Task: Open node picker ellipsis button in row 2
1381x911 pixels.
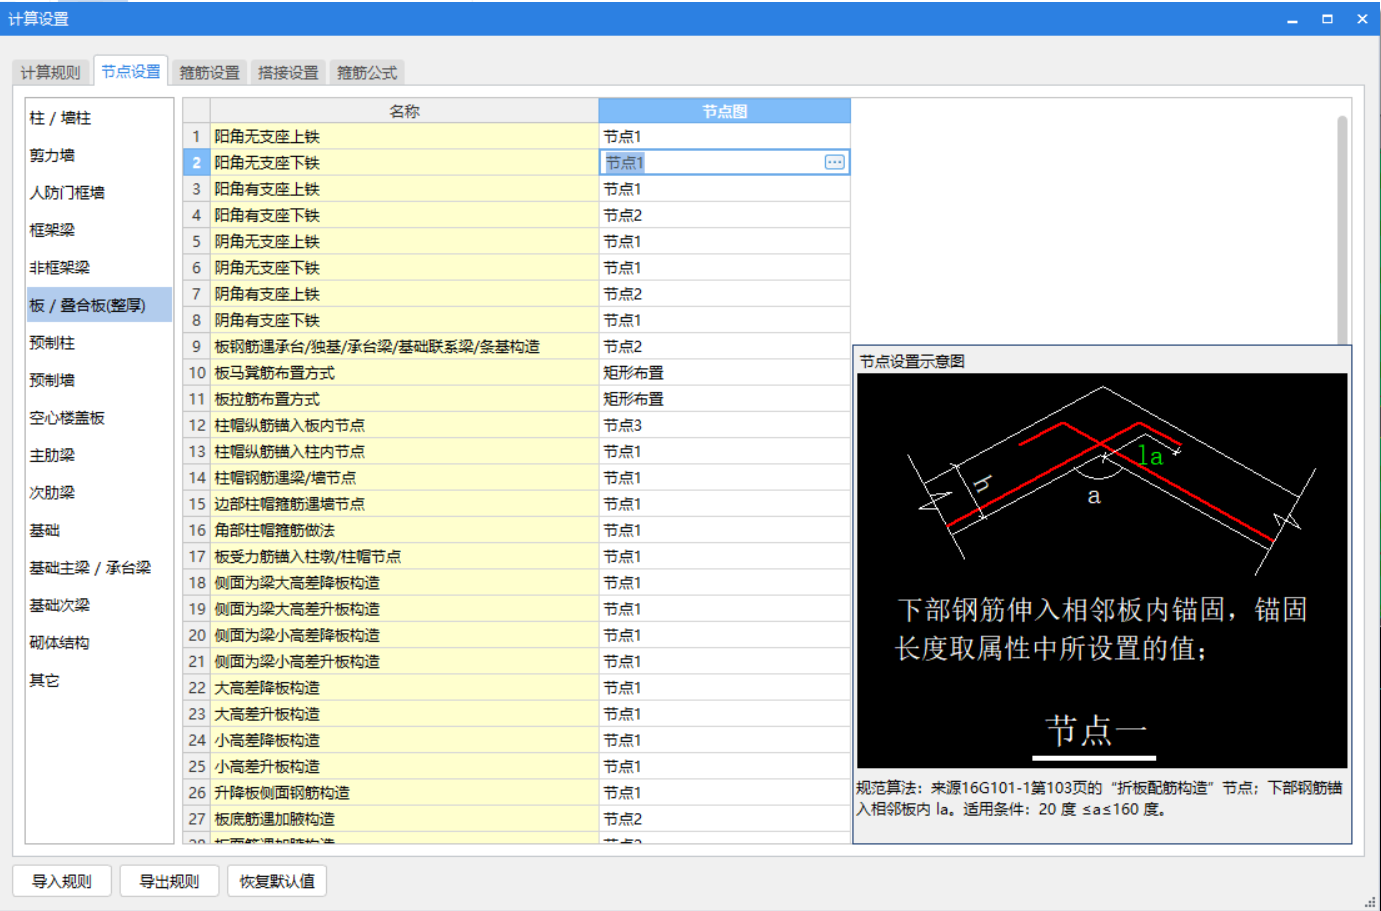Action: point(834,162)
